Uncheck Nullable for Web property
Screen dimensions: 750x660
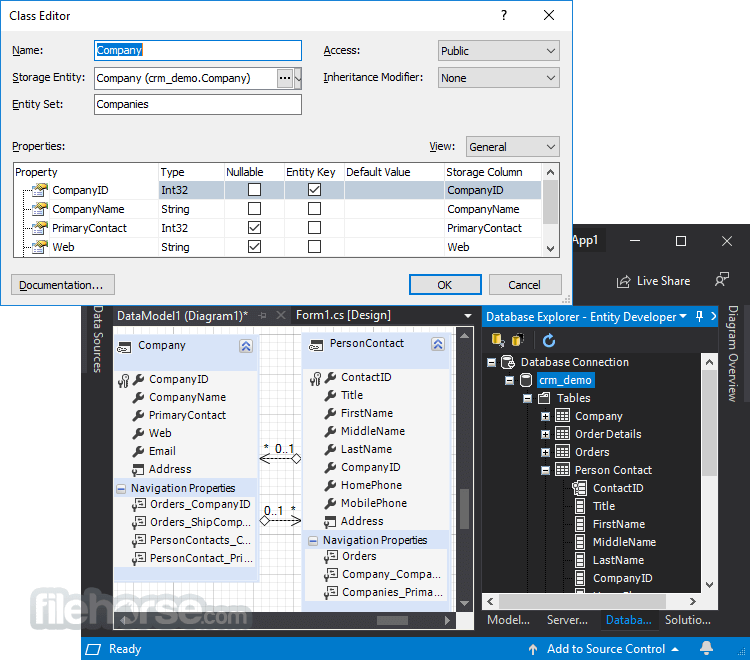(254, 247)
